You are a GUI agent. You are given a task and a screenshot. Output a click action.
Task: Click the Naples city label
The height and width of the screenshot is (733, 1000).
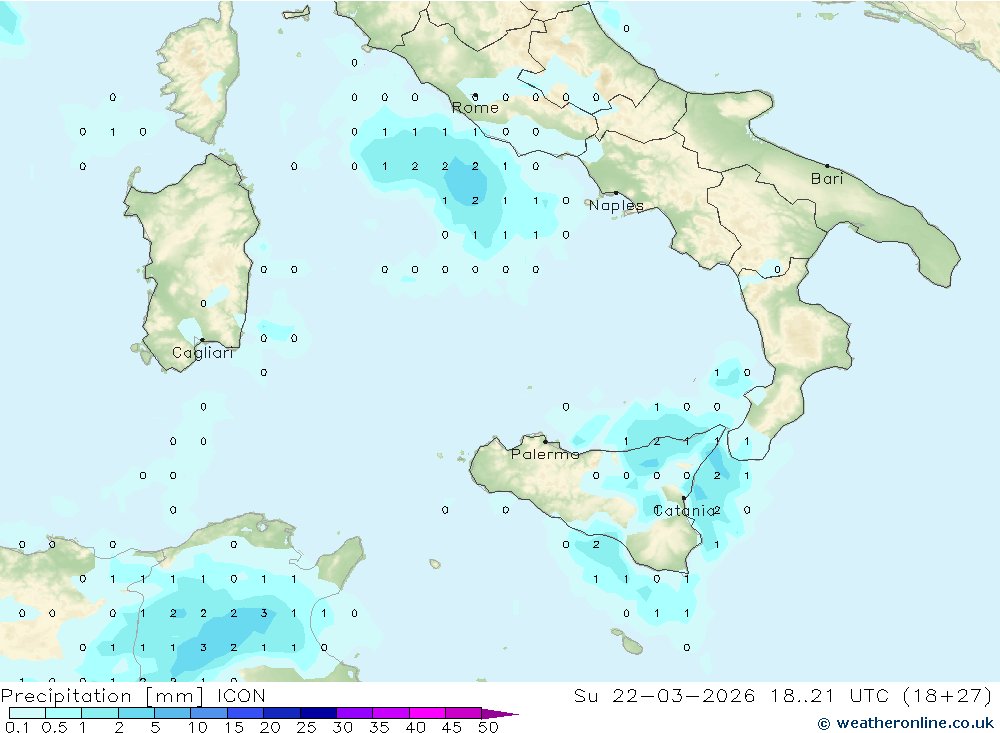pos(616,205)
